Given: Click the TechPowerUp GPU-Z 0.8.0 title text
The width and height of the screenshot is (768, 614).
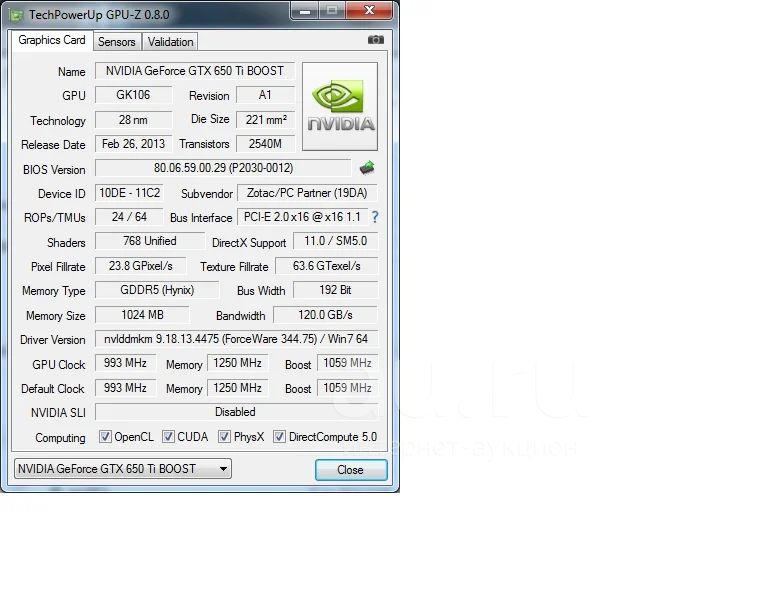Looking at the screenshot, I should (x=99, y=15).
